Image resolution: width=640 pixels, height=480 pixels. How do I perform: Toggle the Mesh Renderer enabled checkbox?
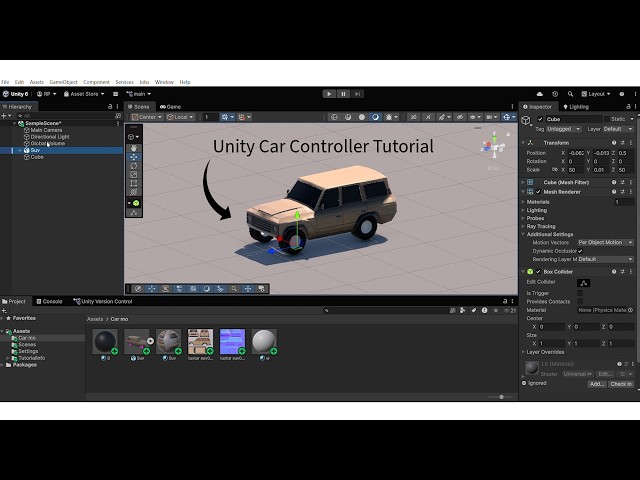pyautogui.click(x=538, y=192)
